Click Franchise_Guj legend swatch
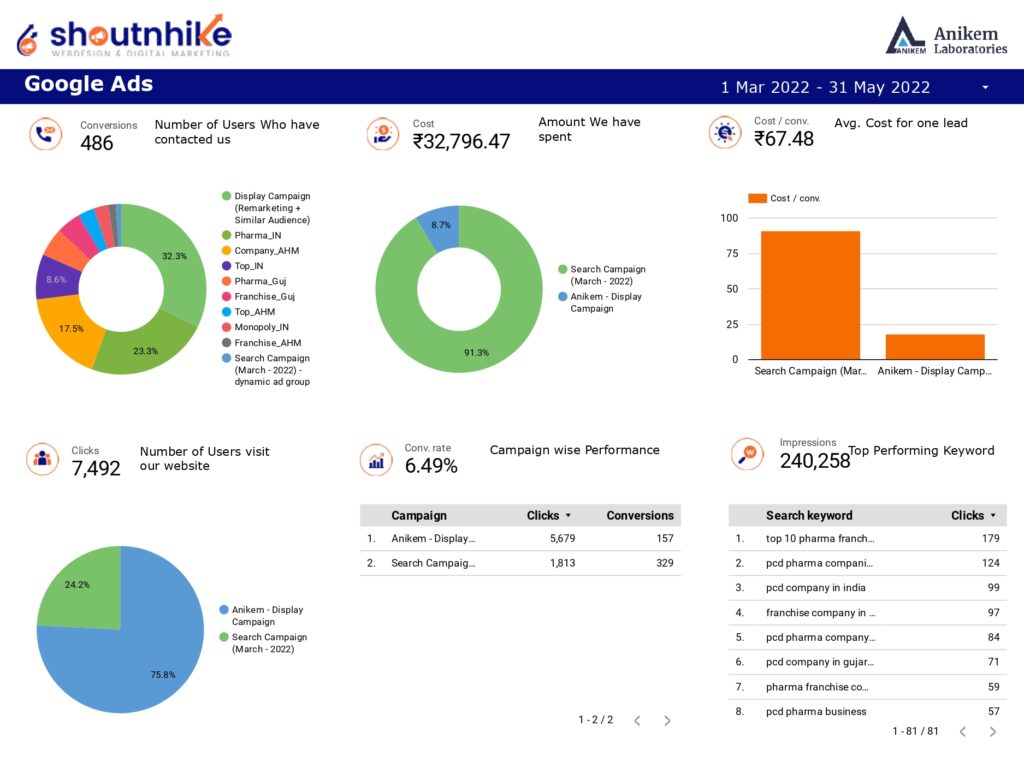 (227, 296)
